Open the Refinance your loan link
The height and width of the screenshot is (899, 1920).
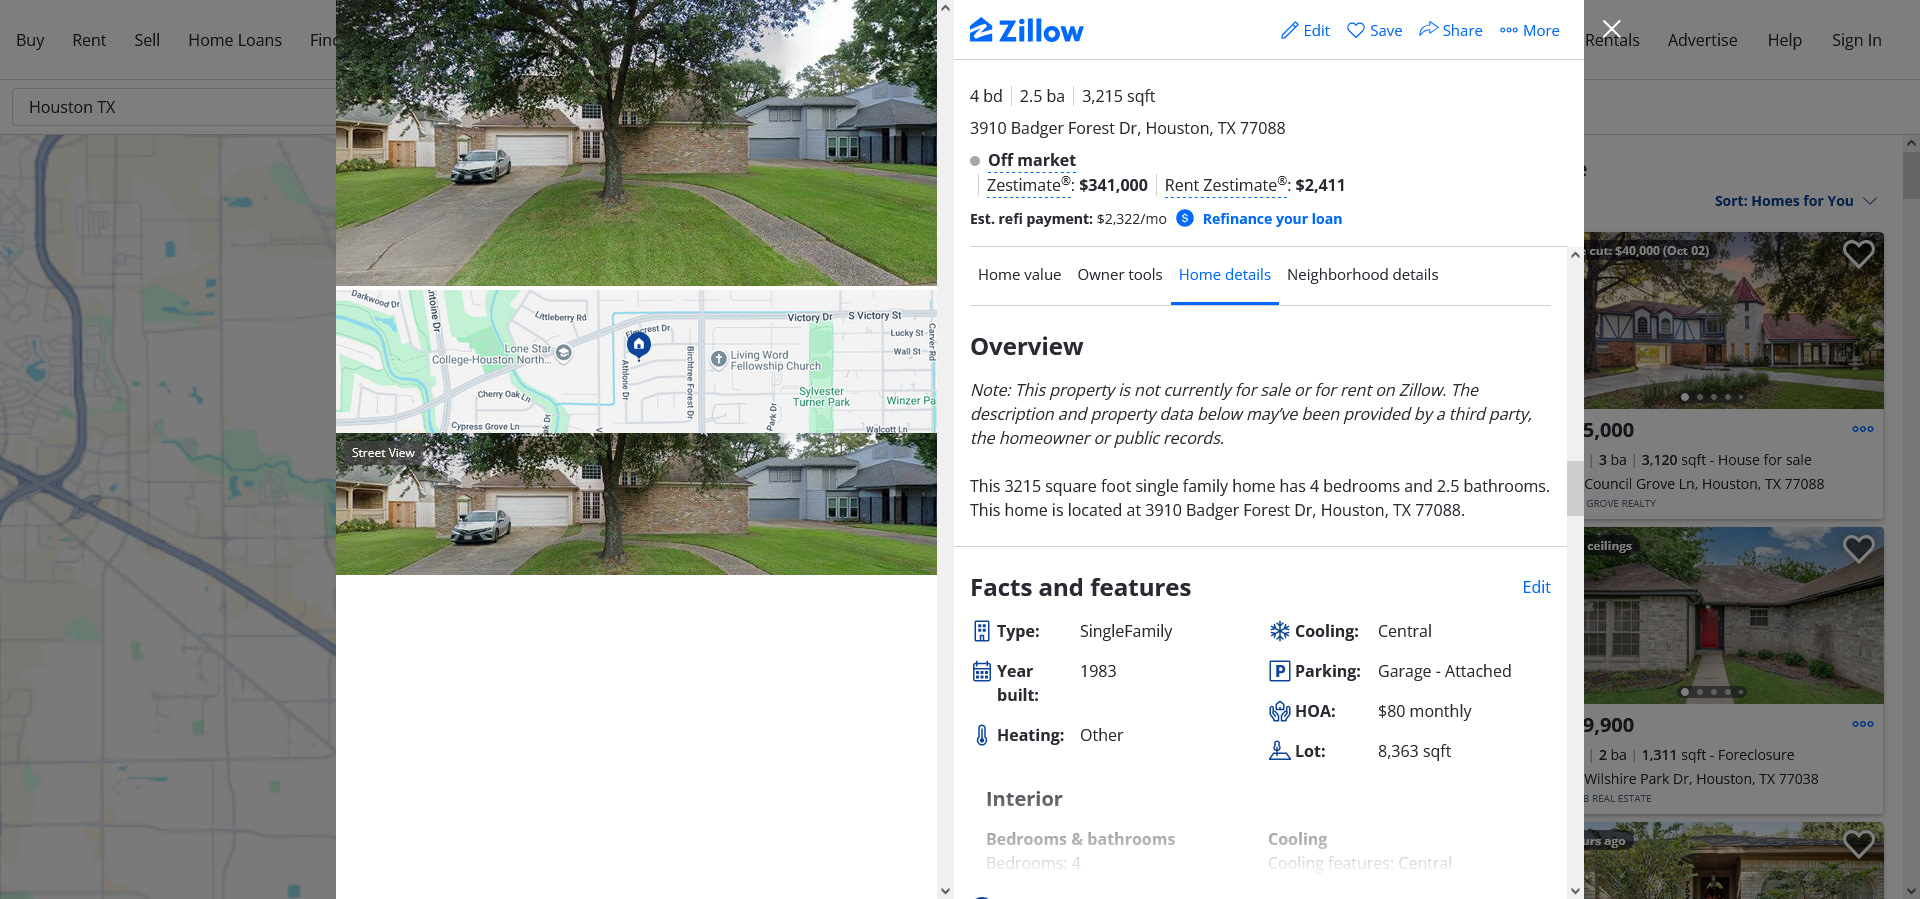(x=1272, y=219)
